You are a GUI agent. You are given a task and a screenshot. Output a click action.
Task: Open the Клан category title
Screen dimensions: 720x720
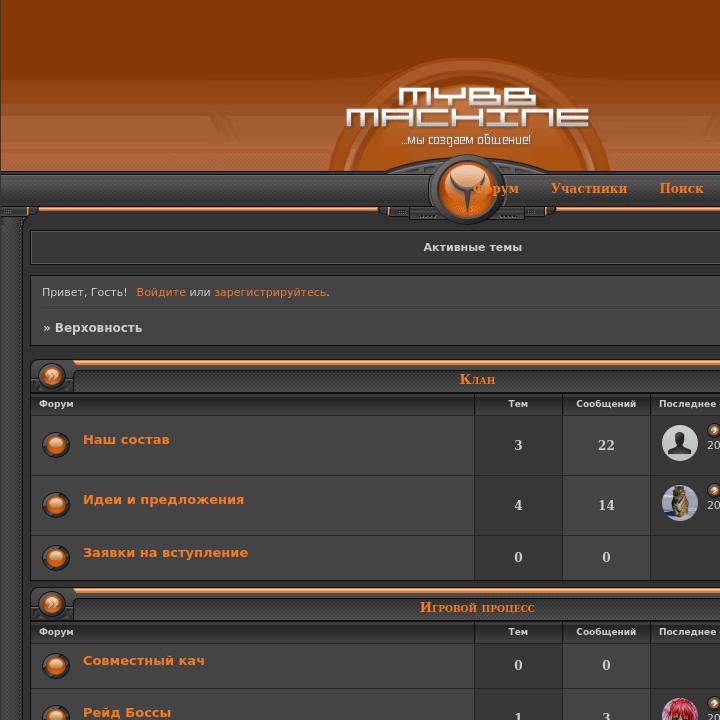(x=477, y=379)
